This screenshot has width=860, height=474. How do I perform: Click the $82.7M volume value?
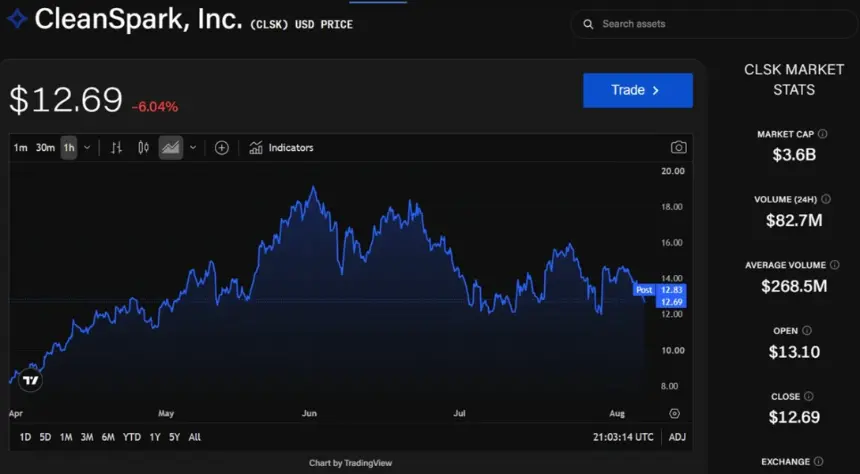tap(794, 221)
